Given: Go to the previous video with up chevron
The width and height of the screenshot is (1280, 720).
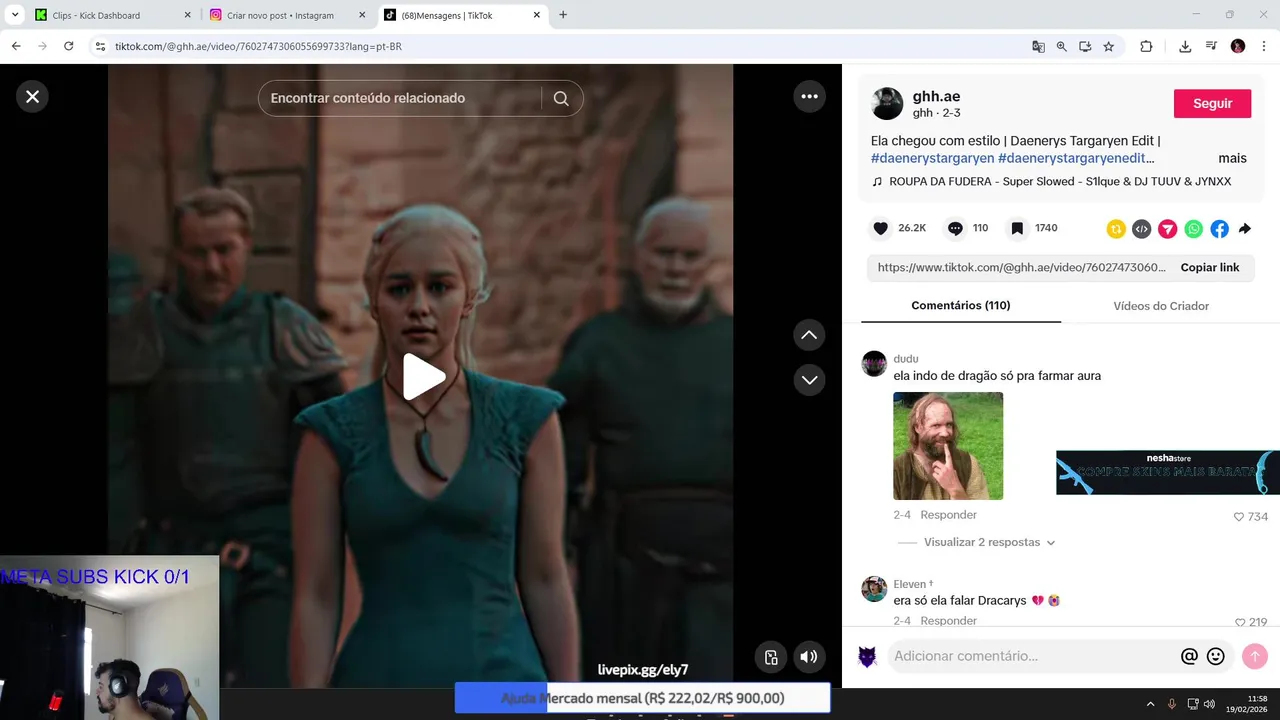Looking at the screenshot, I should (x=809, y=335).
